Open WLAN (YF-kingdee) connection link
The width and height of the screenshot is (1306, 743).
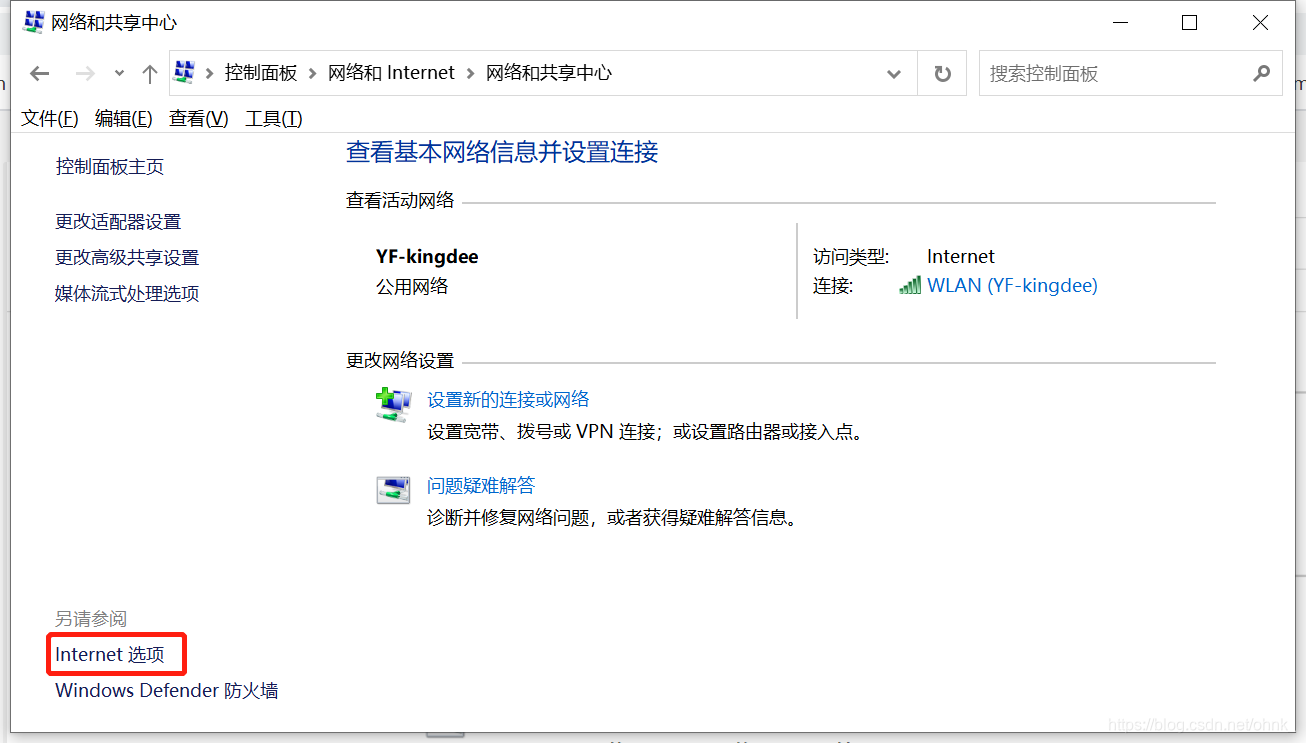1012,286
